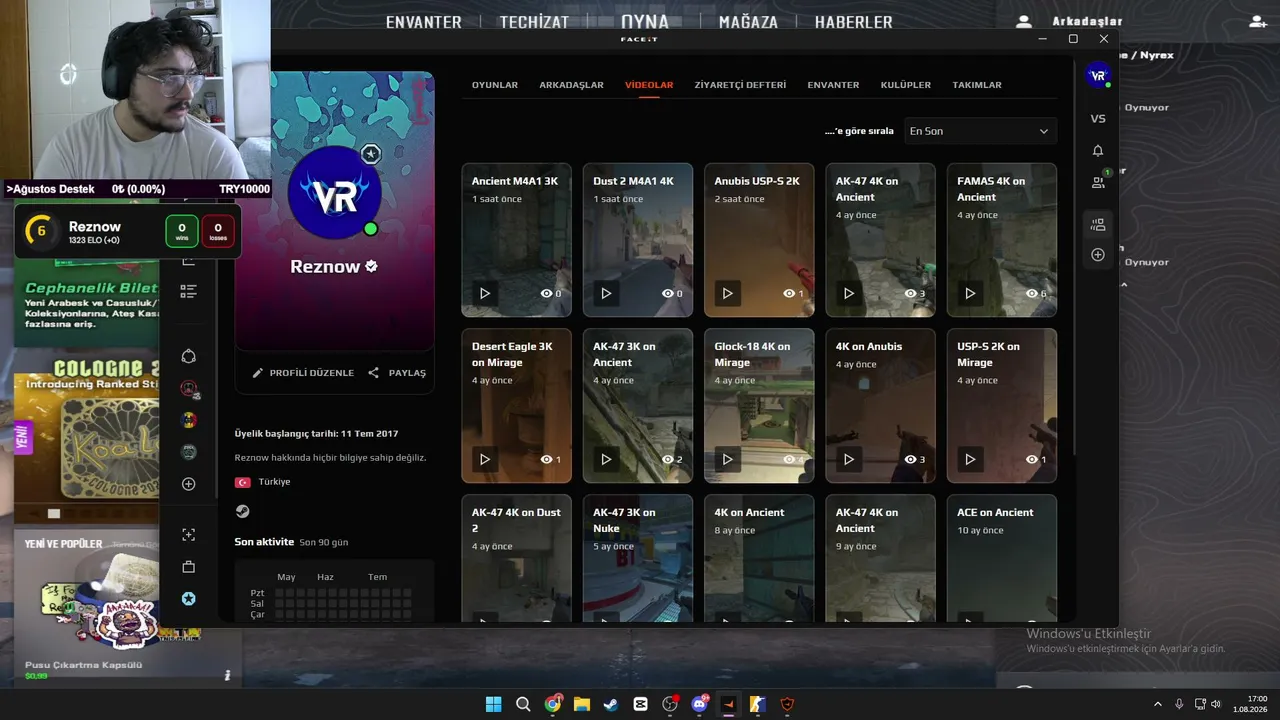Switch to the OYUNLAR tab
The width and height of the screenshot is (1280, 720).
495,85
